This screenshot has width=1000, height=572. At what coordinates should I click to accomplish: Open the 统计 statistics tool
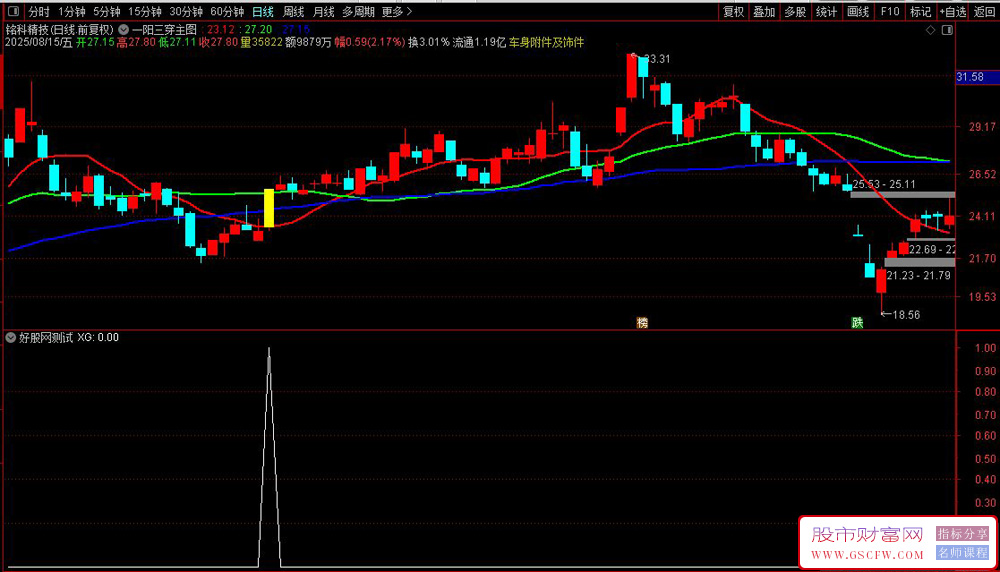click(827, 11)
